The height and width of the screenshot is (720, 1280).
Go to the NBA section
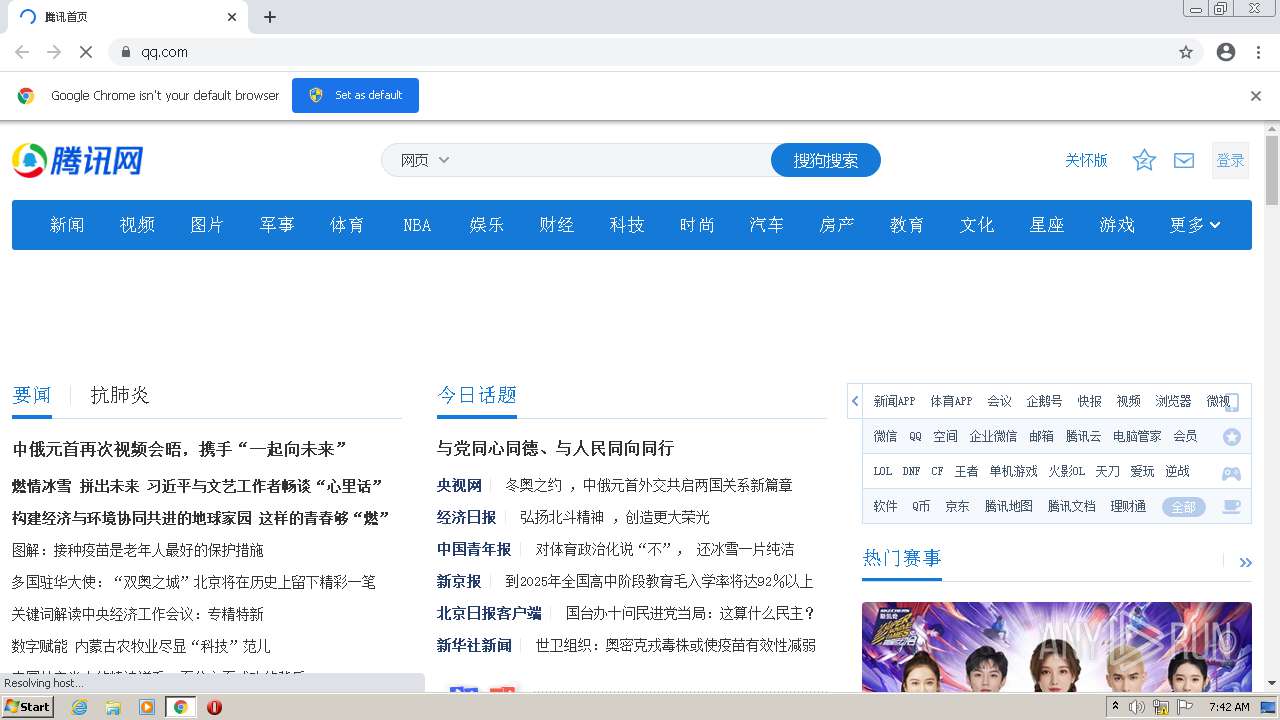[417, 225]
